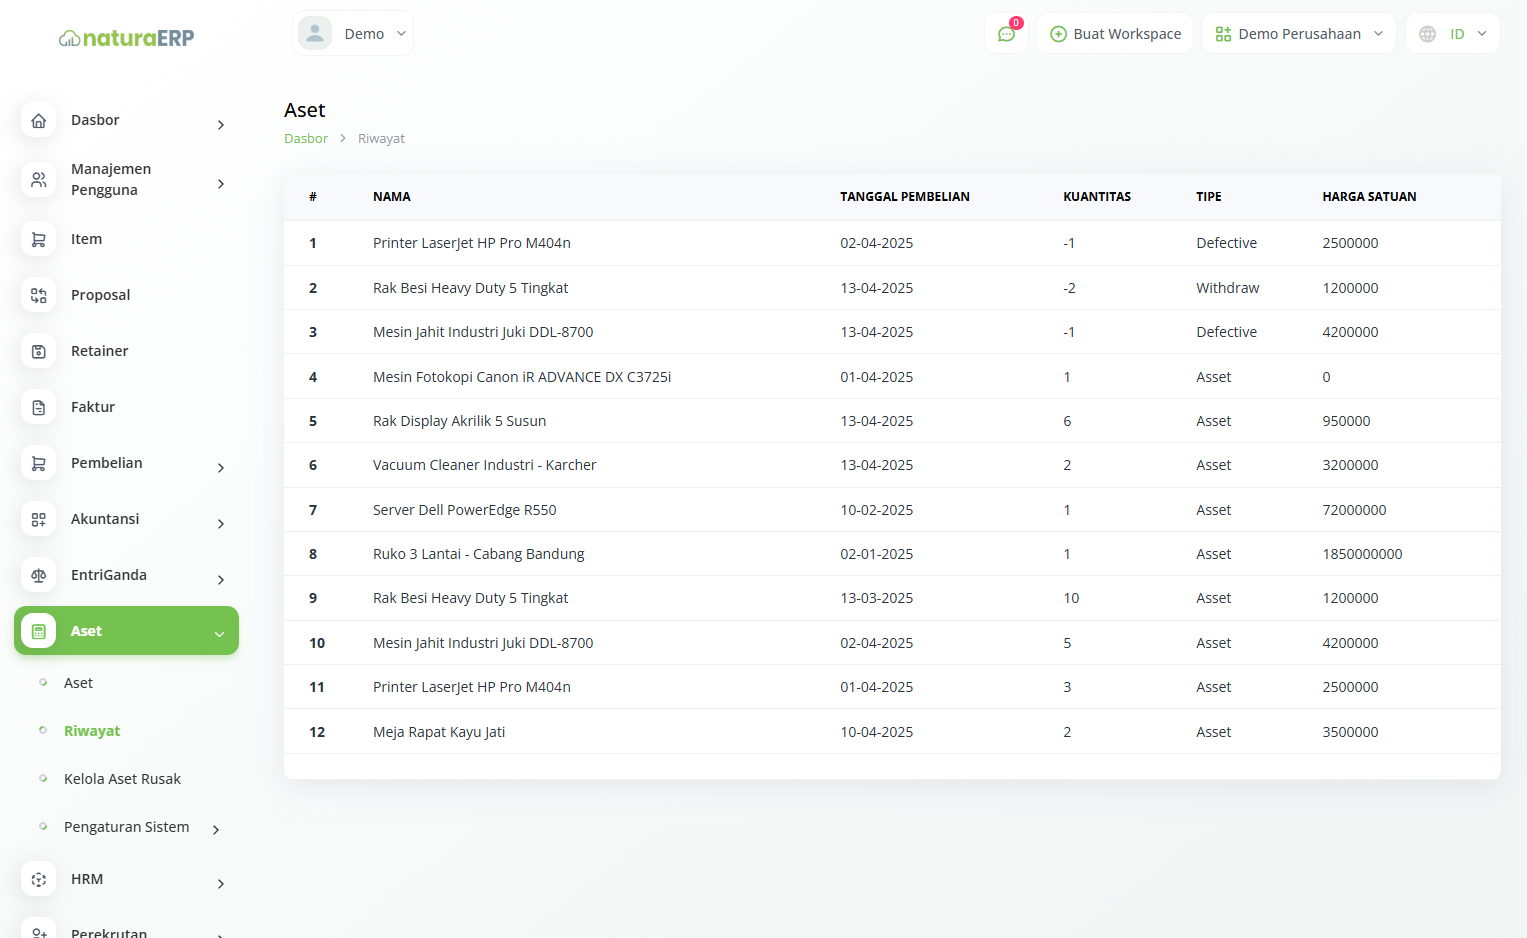This screenshot has height=938, width=1527.
Task: Click Server Dell PowerEdge R550
Action: point(464,510)
